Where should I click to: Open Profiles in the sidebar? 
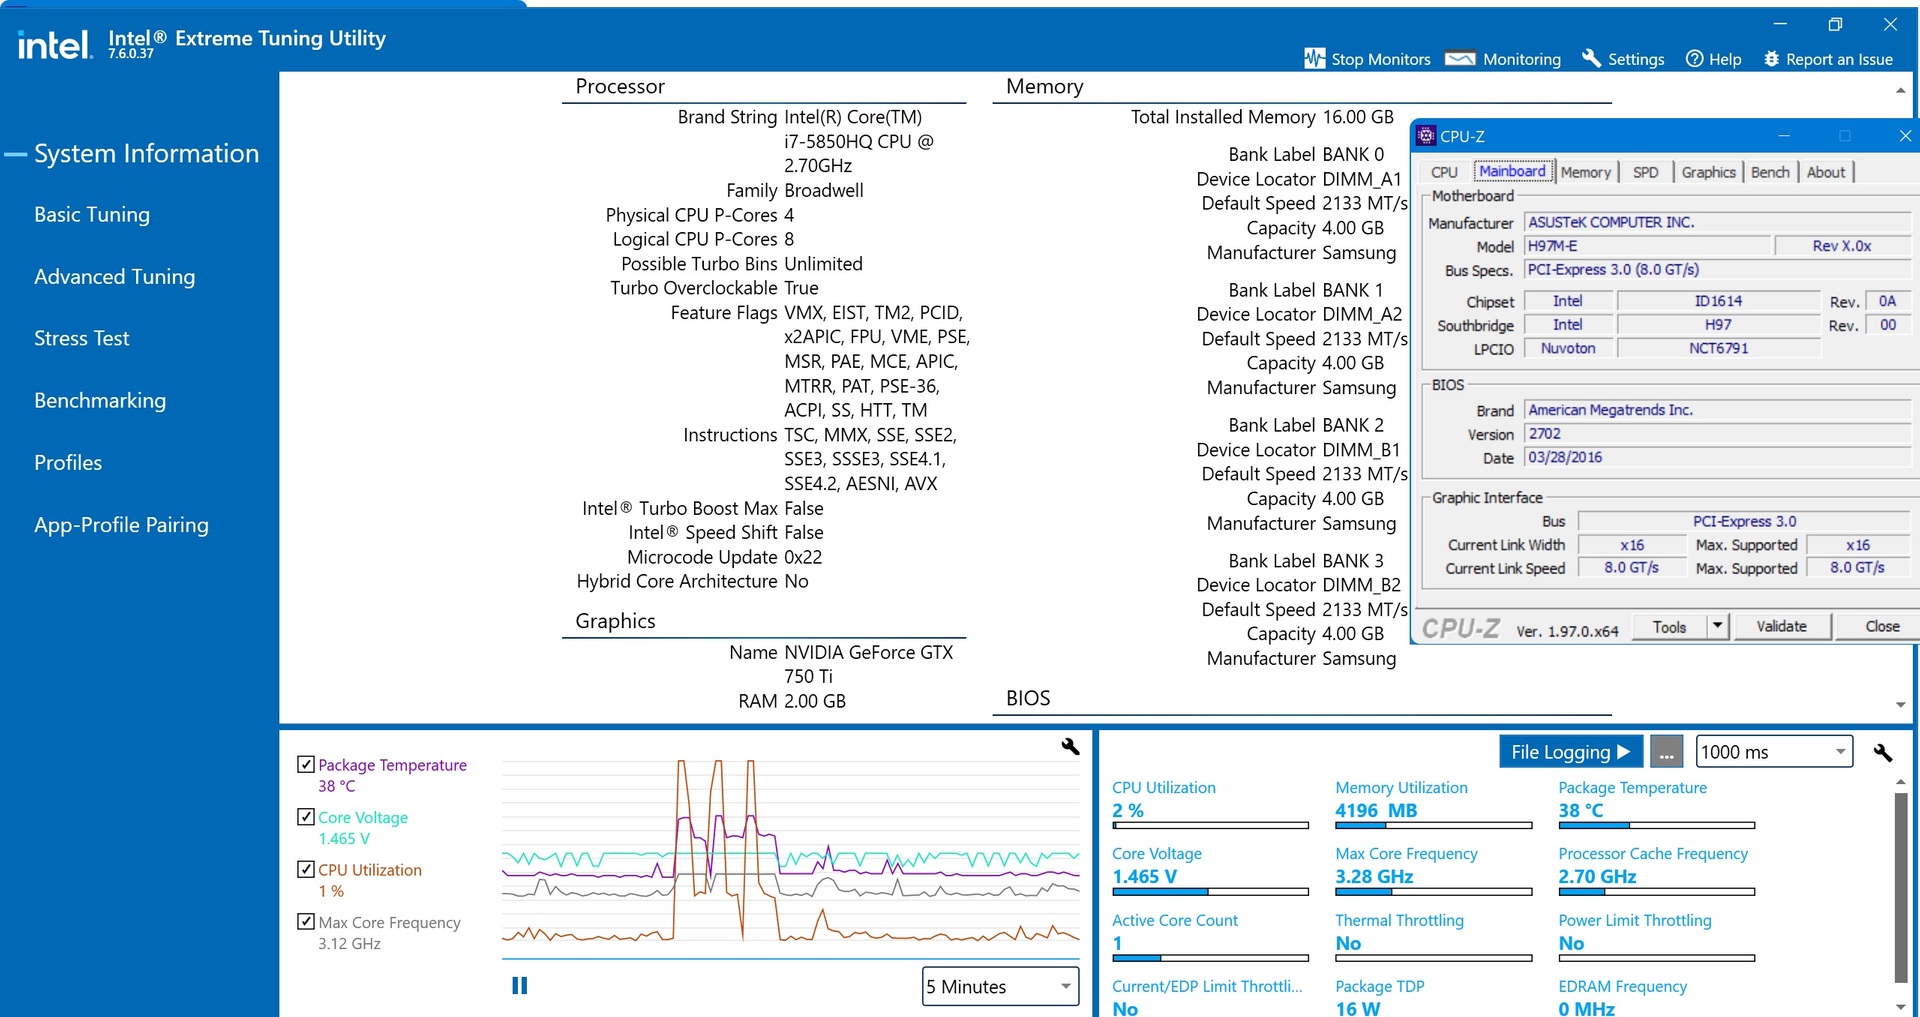[68, 462]
